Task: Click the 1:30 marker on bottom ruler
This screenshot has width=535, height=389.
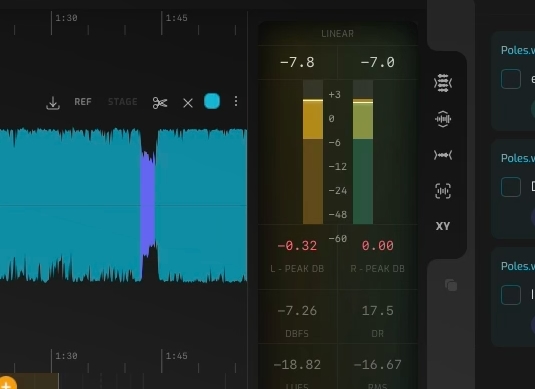Action: 66,356
